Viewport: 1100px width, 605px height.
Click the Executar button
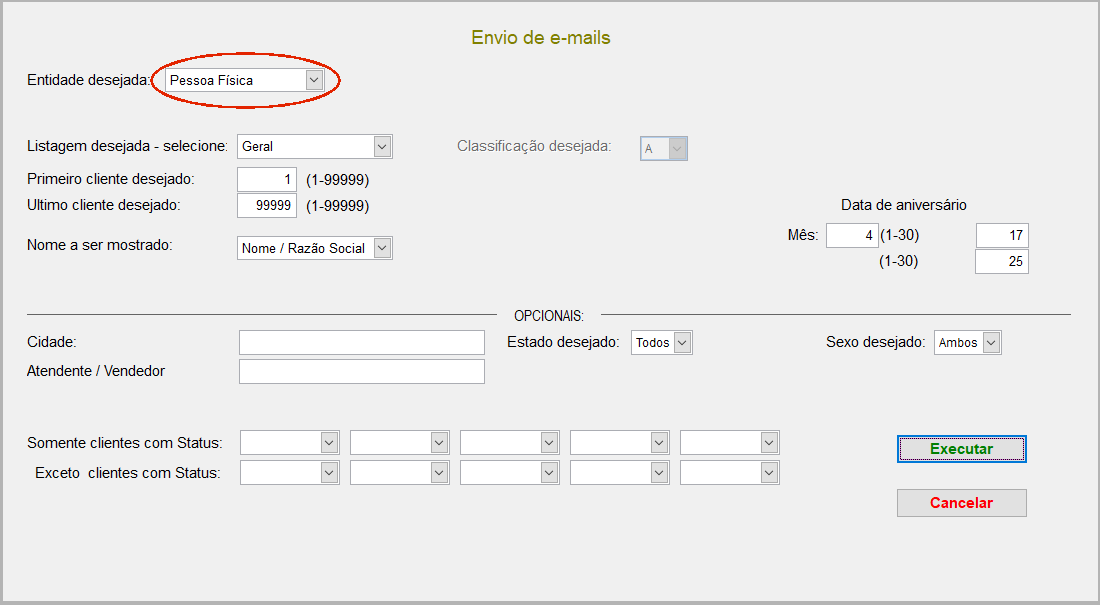[961, 448]
